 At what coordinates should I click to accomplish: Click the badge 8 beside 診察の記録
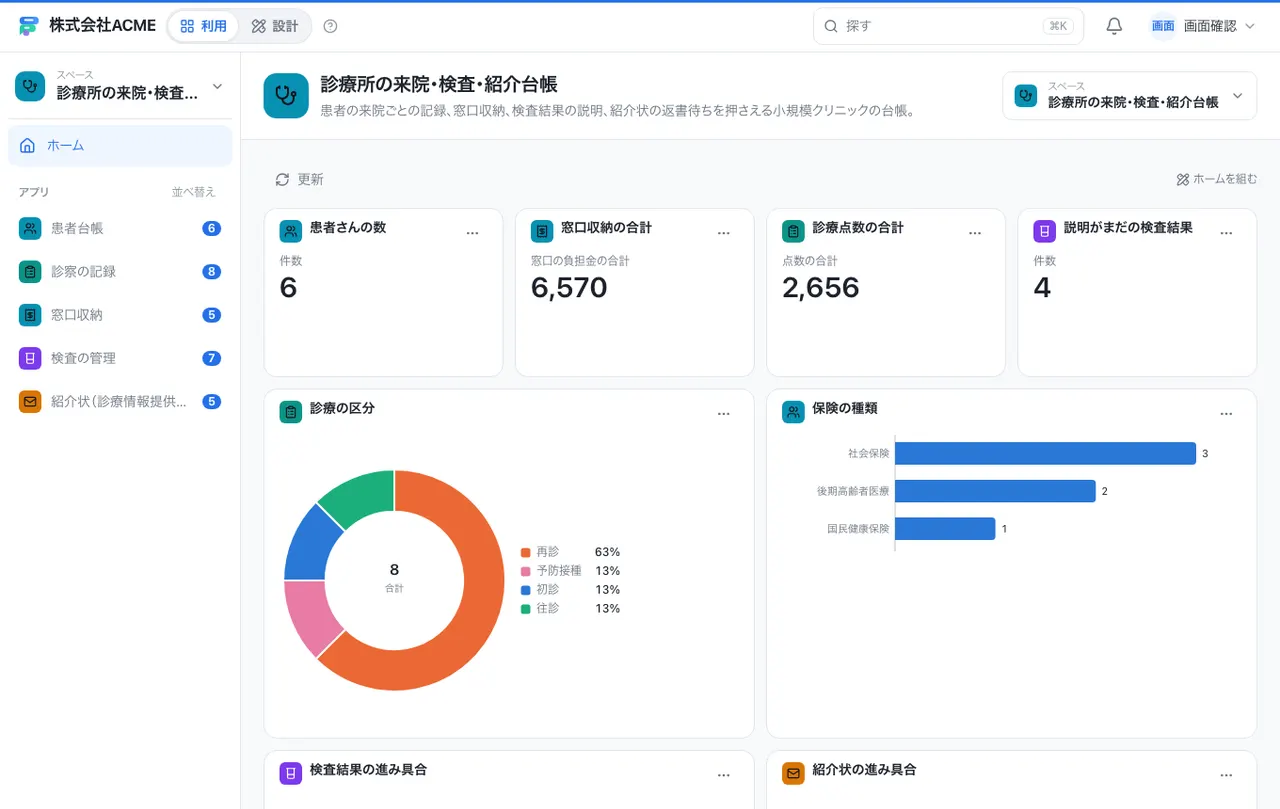click(211, 272)
